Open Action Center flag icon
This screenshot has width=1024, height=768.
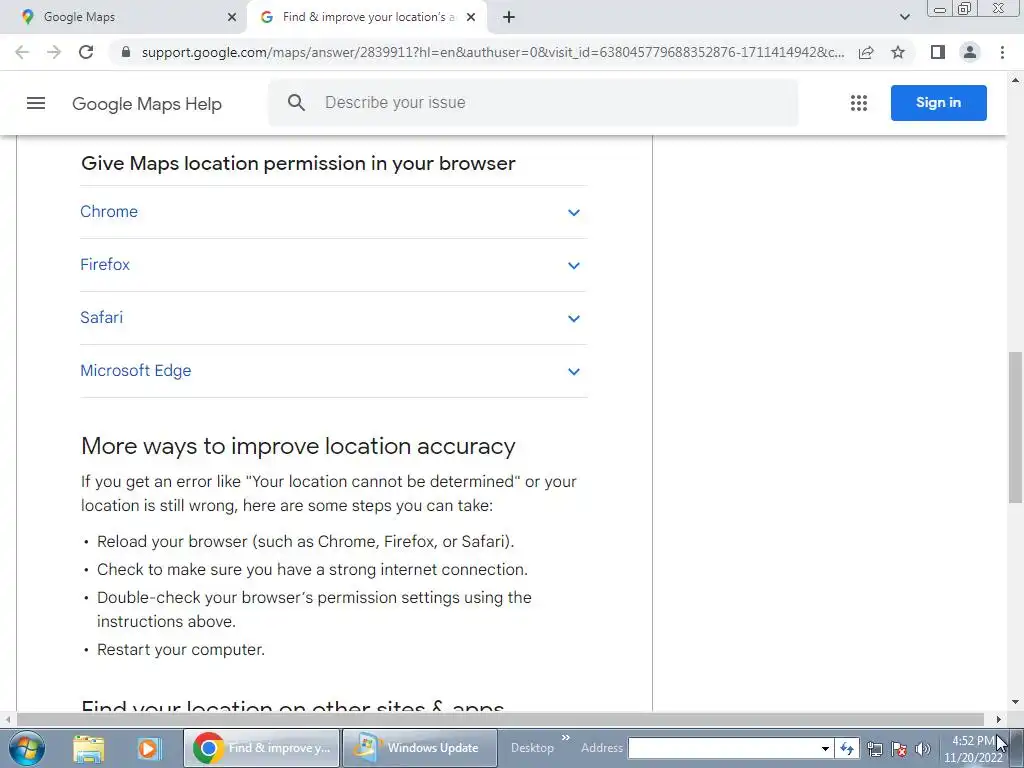click(x=899, y=749)
